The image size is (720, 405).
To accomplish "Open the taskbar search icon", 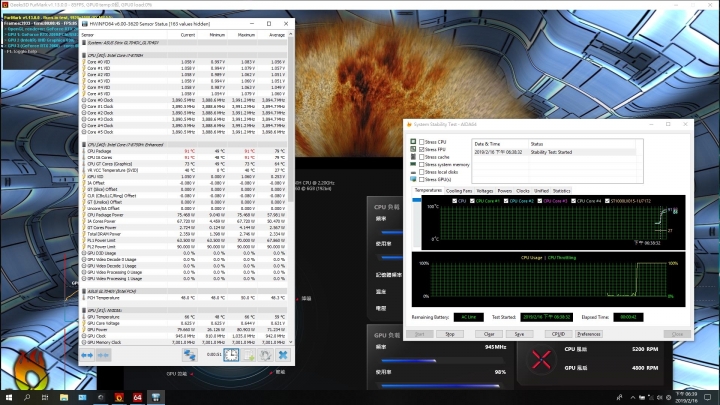I will pyautogui.click(x=27, y=397).
